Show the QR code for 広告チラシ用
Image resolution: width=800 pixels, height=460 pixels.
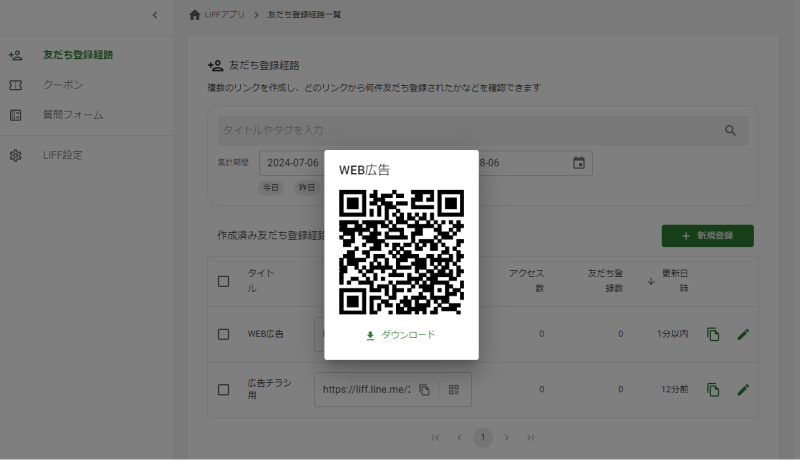tap(454, 390)
